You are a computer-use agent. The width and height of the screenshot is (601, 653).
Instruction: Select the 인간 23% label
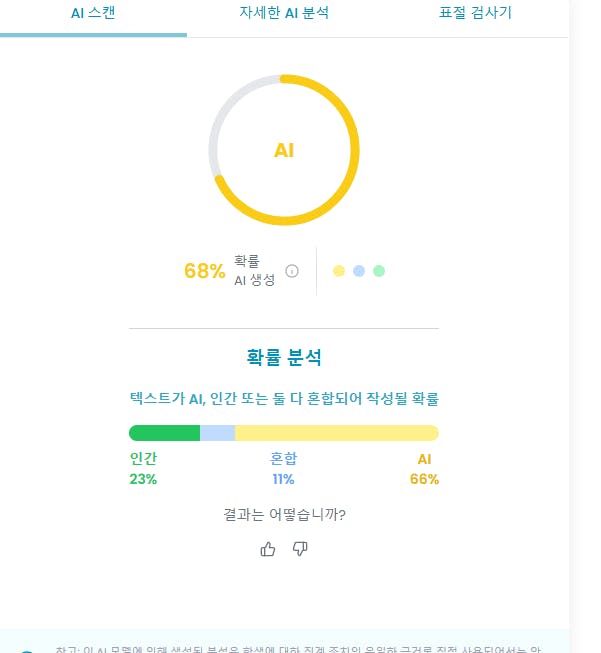144,469
